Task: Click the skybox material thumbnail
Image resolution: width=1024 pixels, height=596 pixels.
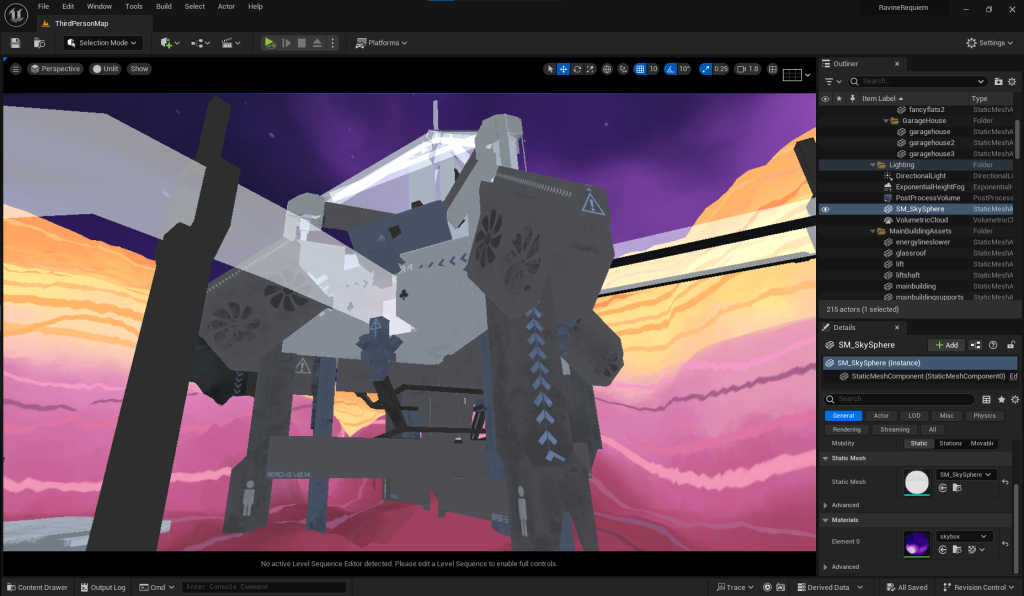Action: pos(916,543)
